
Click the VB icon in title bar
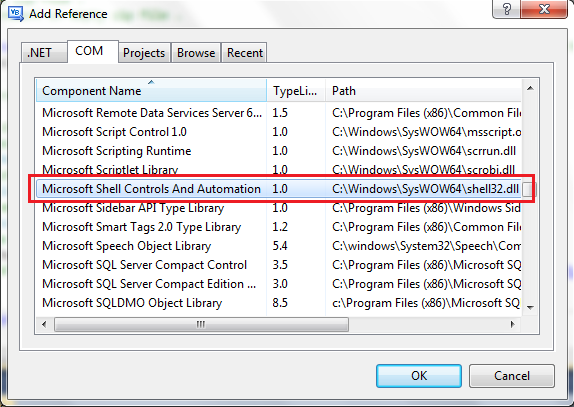(16, 14)
